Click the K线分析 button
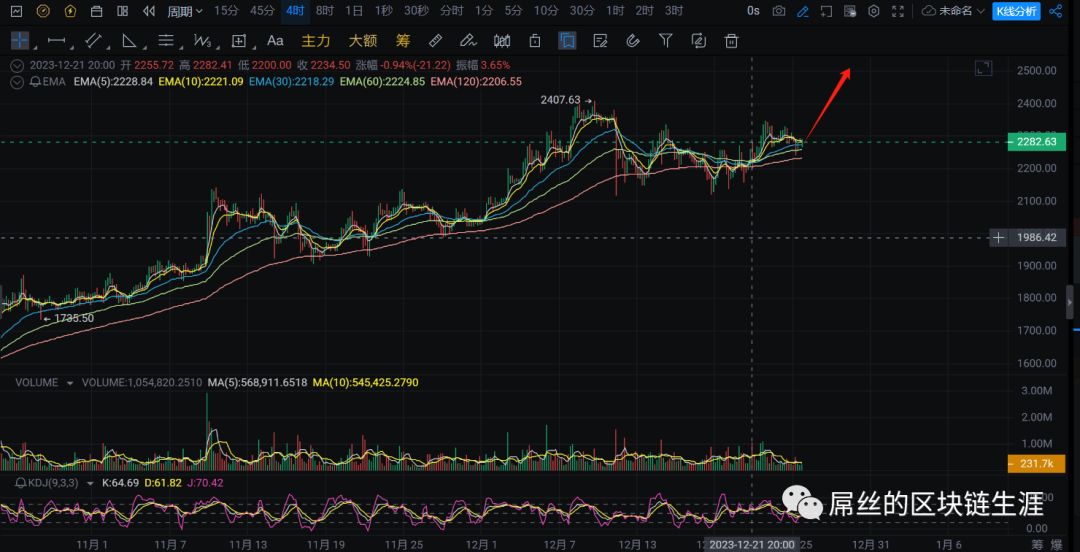This screenshot has width=1080, height=552. [x=1016, y=11]
